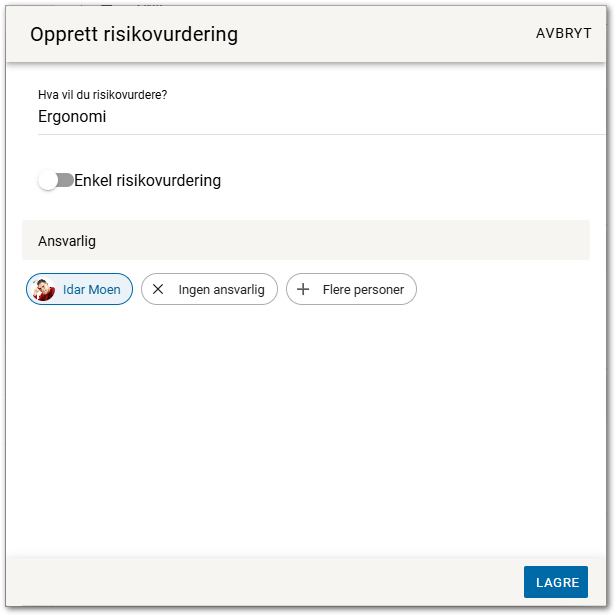The width and height of the screenshot is (616, 616).
Task: Toggle the Enkel risikovurdering switch
Action: tap(56, 181)
